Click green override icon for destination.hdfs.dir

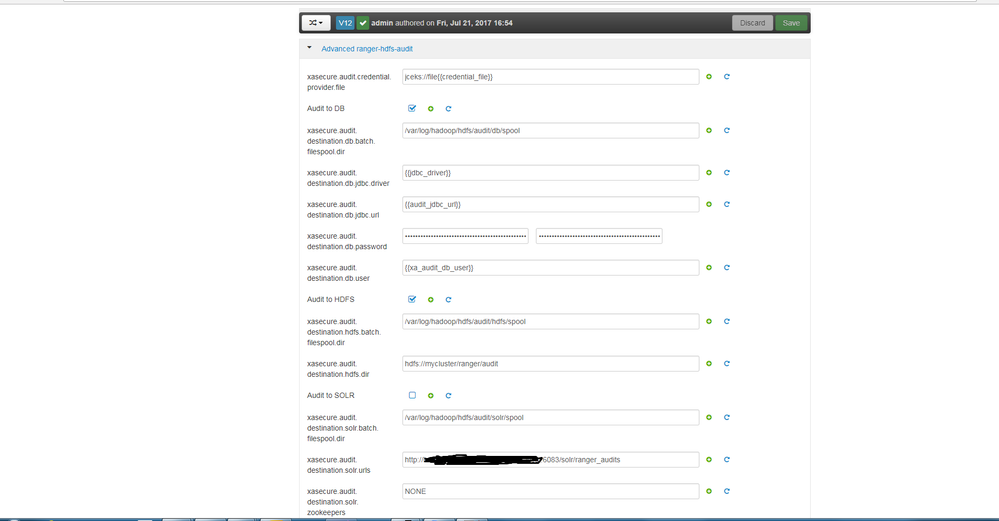click(708, 364)
